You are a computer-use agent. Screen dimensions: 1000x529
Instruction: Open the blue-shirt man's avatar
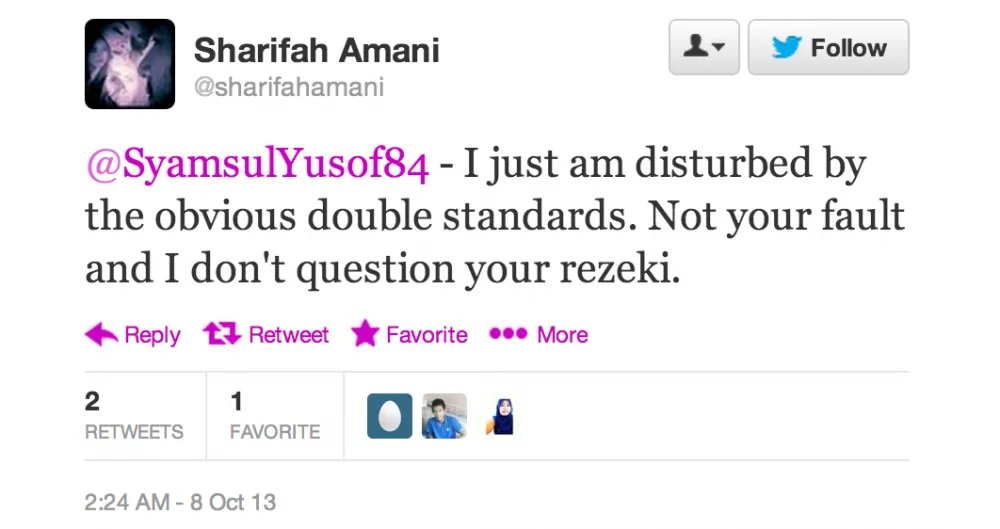[x=444, y=416]
